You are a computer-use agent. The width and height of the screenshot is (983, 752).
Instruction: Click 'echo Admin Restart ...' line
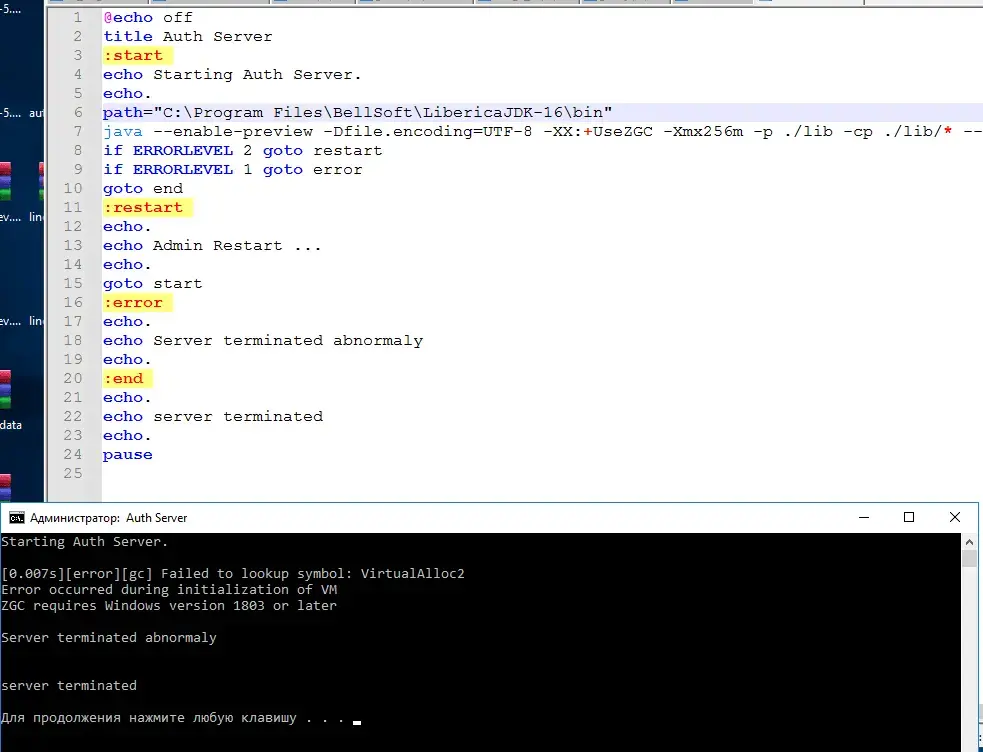pyautogui.click(x=212, y=246)
